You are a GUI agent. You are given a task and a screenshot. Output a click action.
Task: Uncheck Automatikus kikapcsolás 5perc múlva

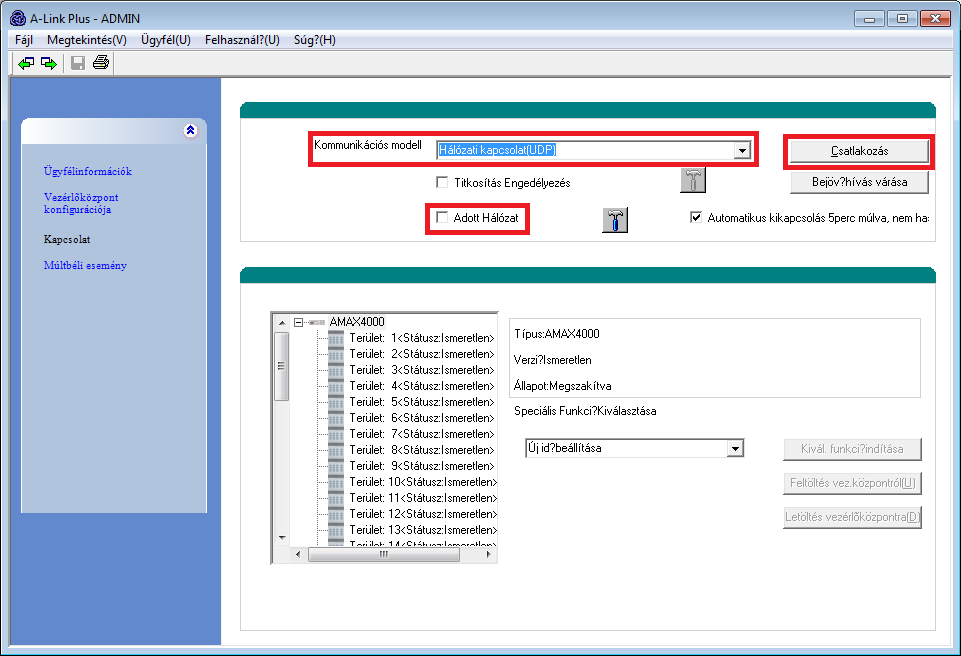pyautogui.click(x=696, y=217)
